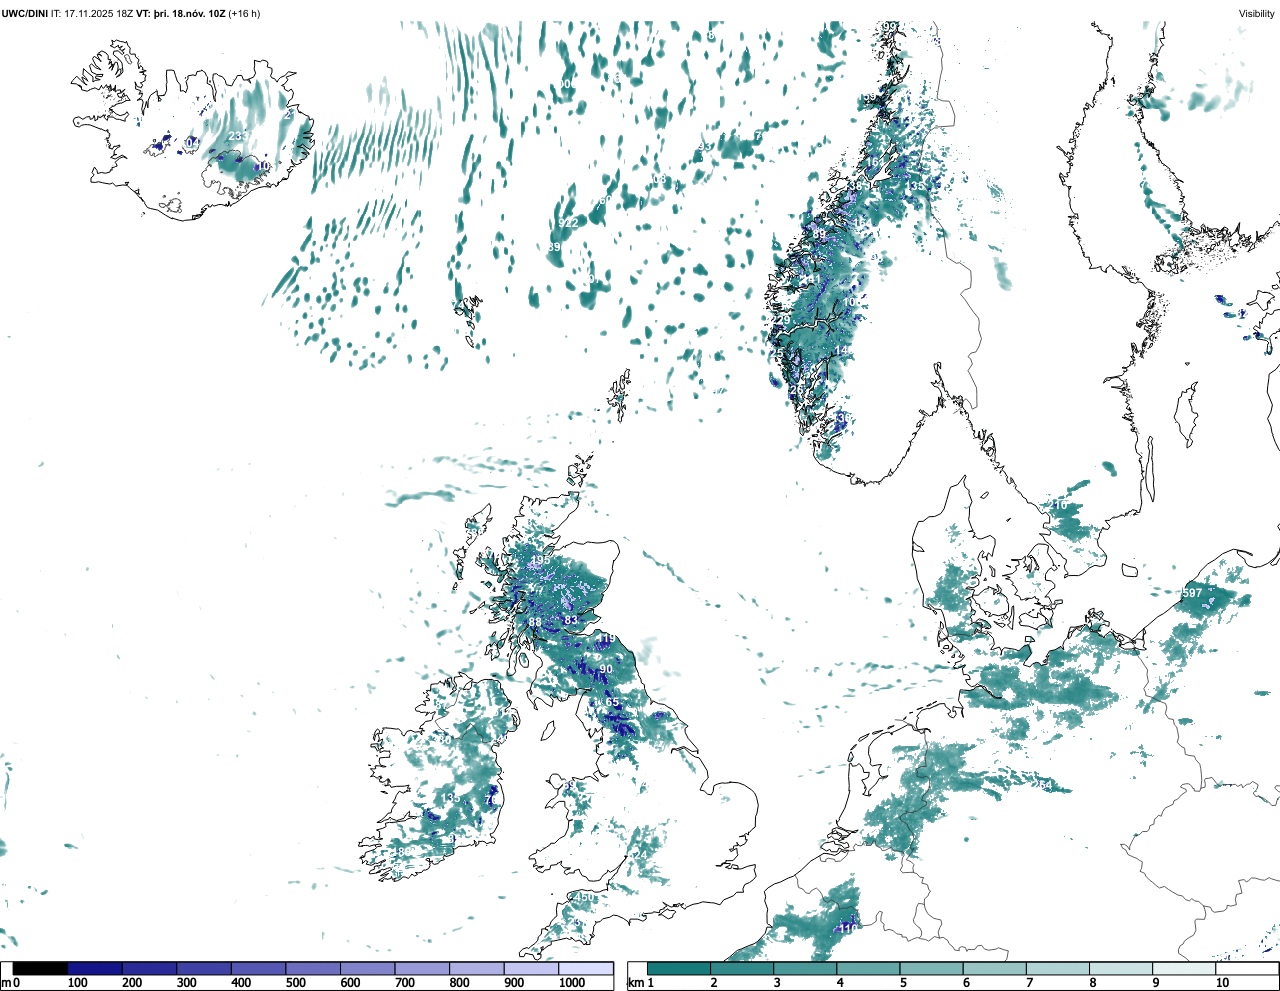The width and height of the screenshot is (1280, 991).
Task: Click the dark navy 100–200 m legend swatch
Action: pyautogui.click(x=95, y=969)
